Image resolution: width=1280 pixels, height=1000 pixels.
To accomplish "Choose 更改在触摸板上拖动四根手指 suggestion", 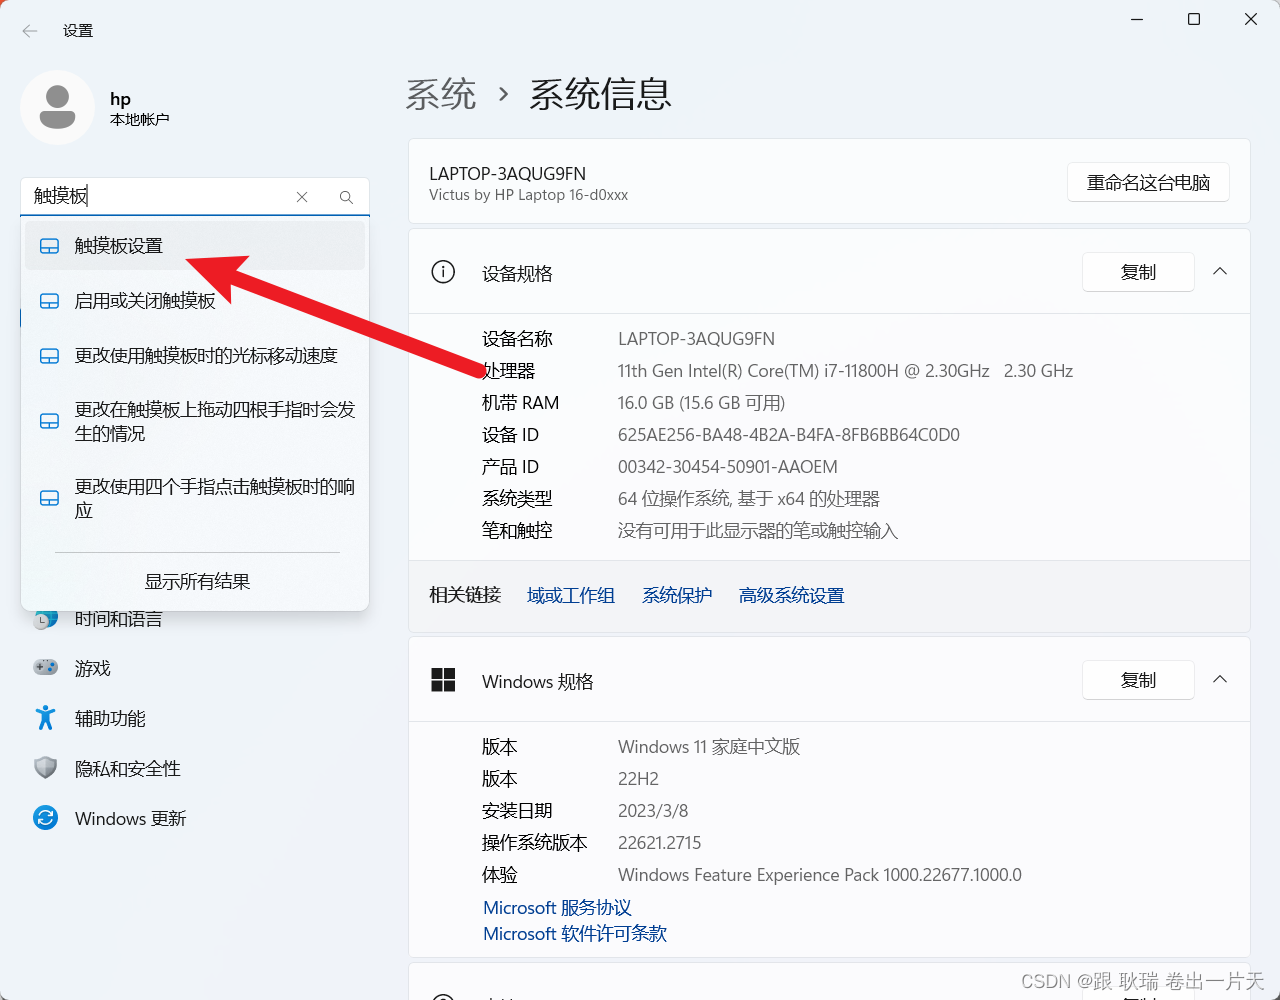I will (x=195, y=421).
